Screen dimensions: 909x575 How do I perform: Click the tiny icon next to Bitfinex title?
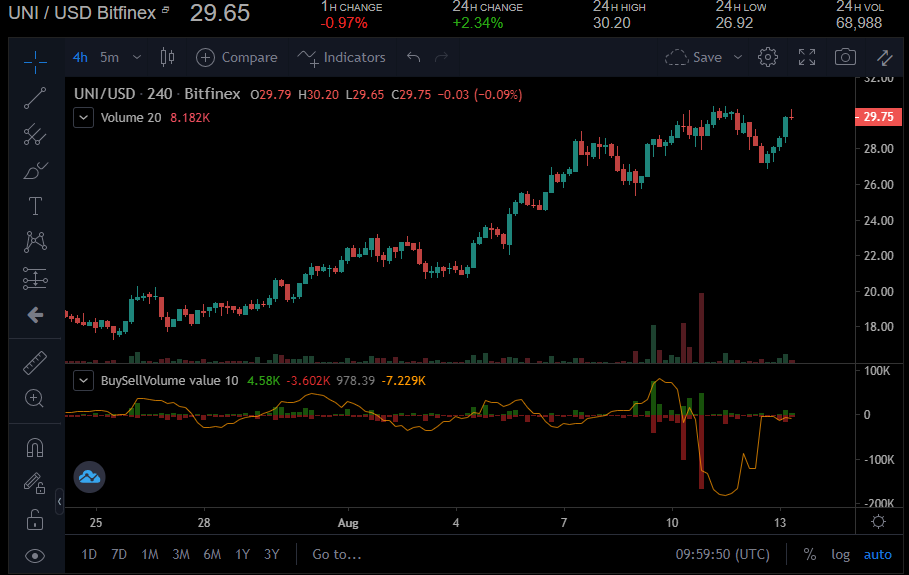click(165, 10)
